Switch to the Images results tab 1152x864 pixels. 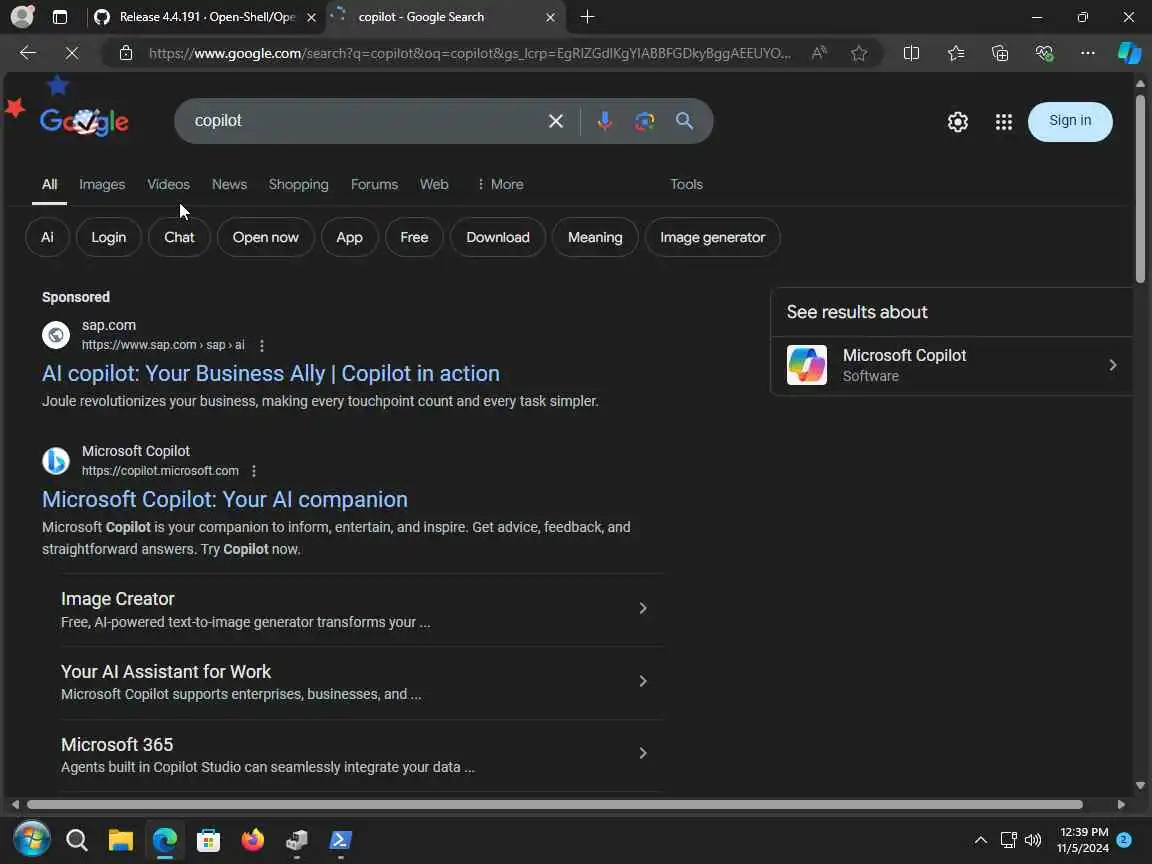click(x=102, y=184)
